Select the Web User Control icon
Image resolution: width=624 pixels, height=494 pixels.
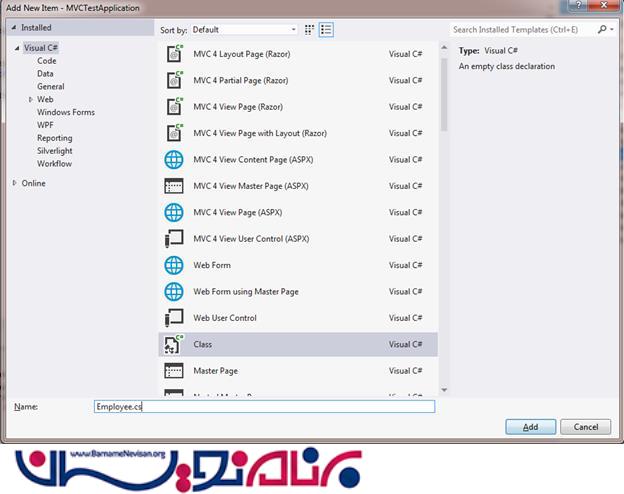(x=174, y=318)
